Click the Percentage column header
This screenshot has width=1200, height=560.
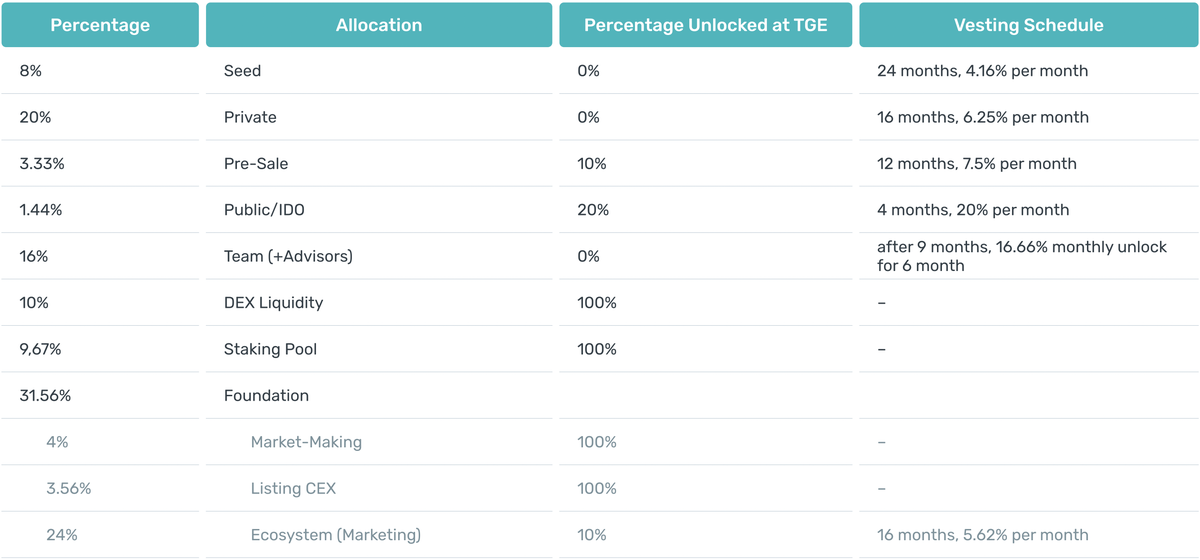tap(98, 25)
